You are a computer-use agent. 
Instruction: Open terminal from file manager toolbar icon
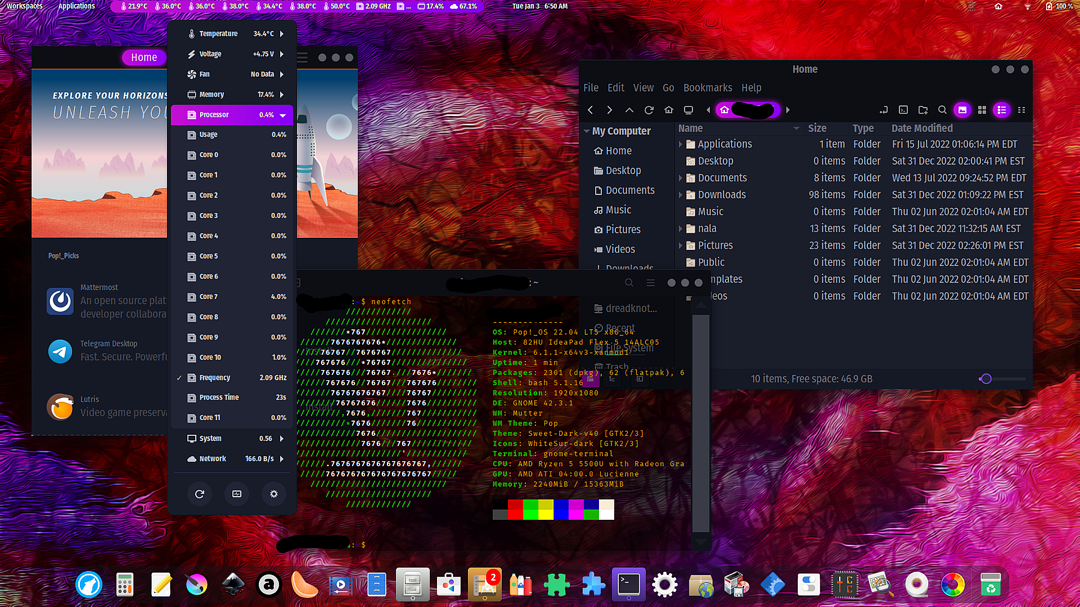click(903, 110)
